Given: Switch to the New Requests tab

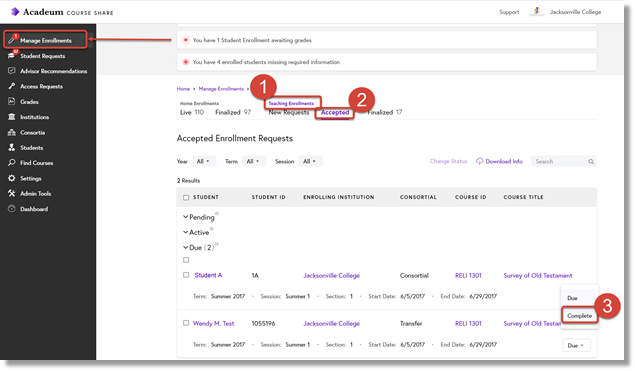Looking at the screenshot, I should (289, 112).
